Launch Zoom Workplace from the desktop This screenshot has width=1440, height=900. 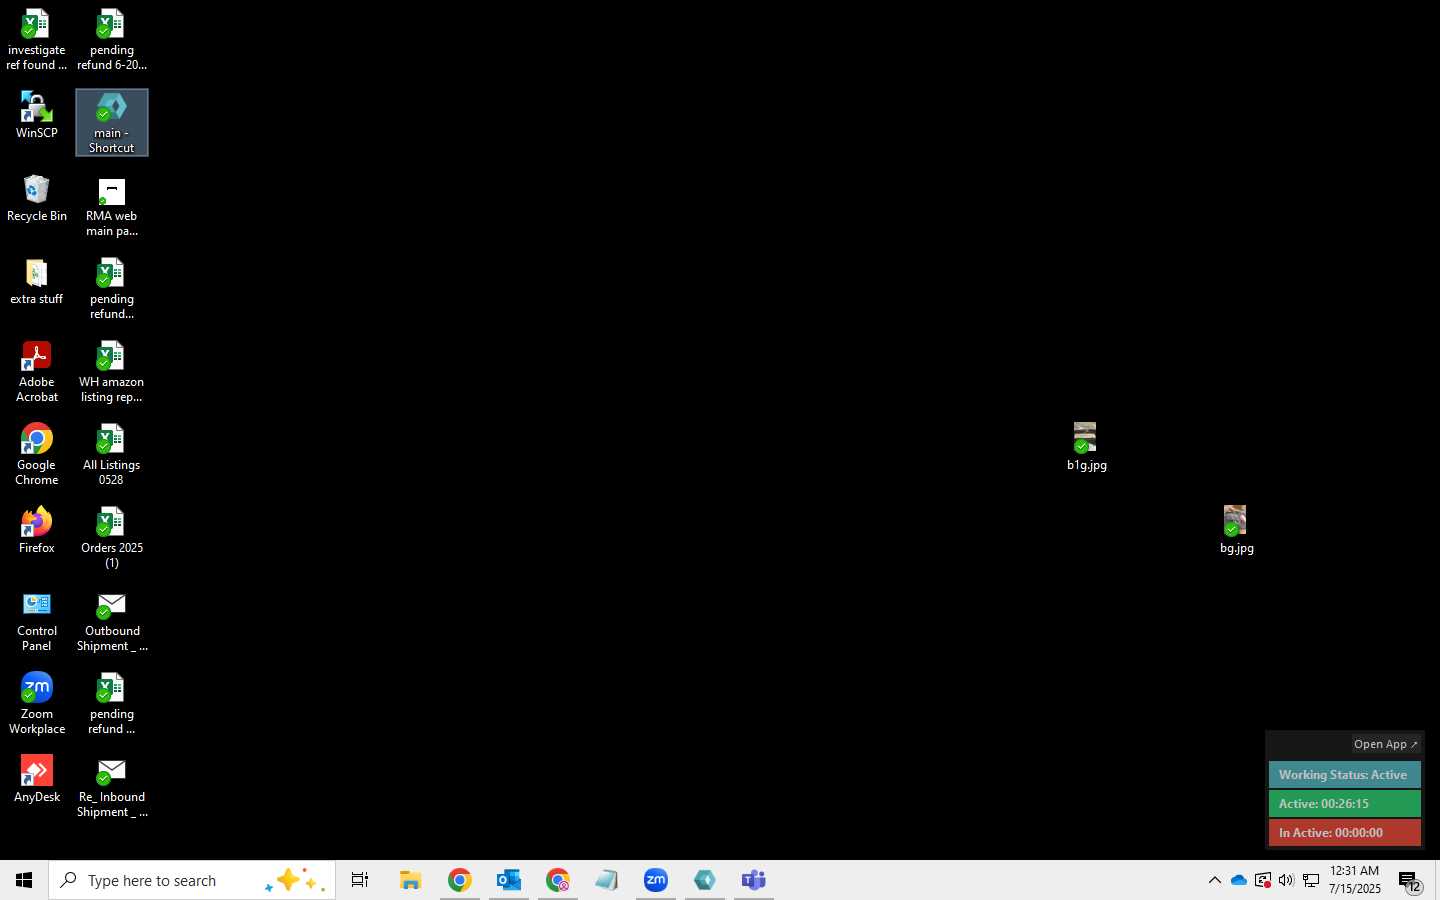(x=36, y=704)
